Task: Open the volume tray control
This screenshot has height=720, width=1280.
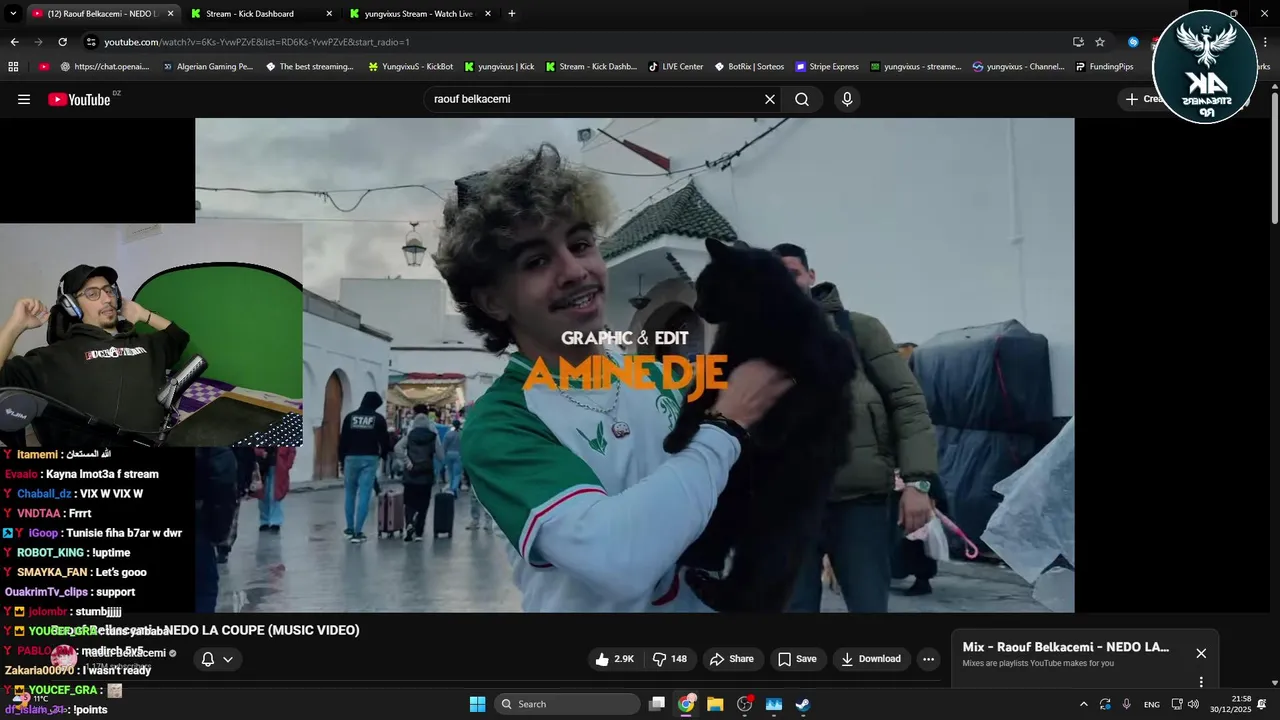Action: click(x=1193, y=704)
